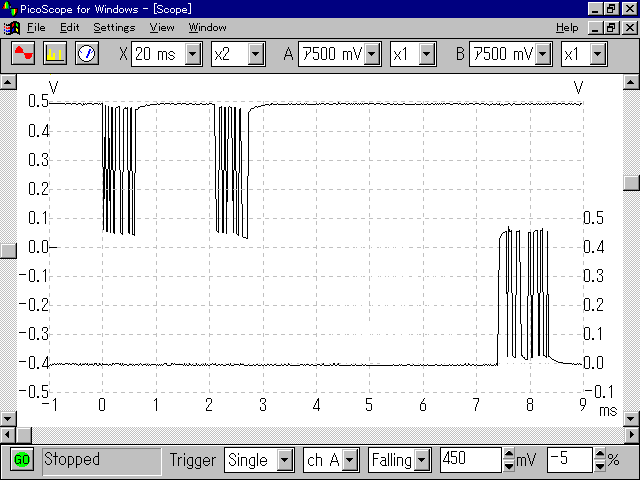The height and width of the screenshot is (480, 640).
Task: Restore the PicoScope main window
Action: coord(611,9)
